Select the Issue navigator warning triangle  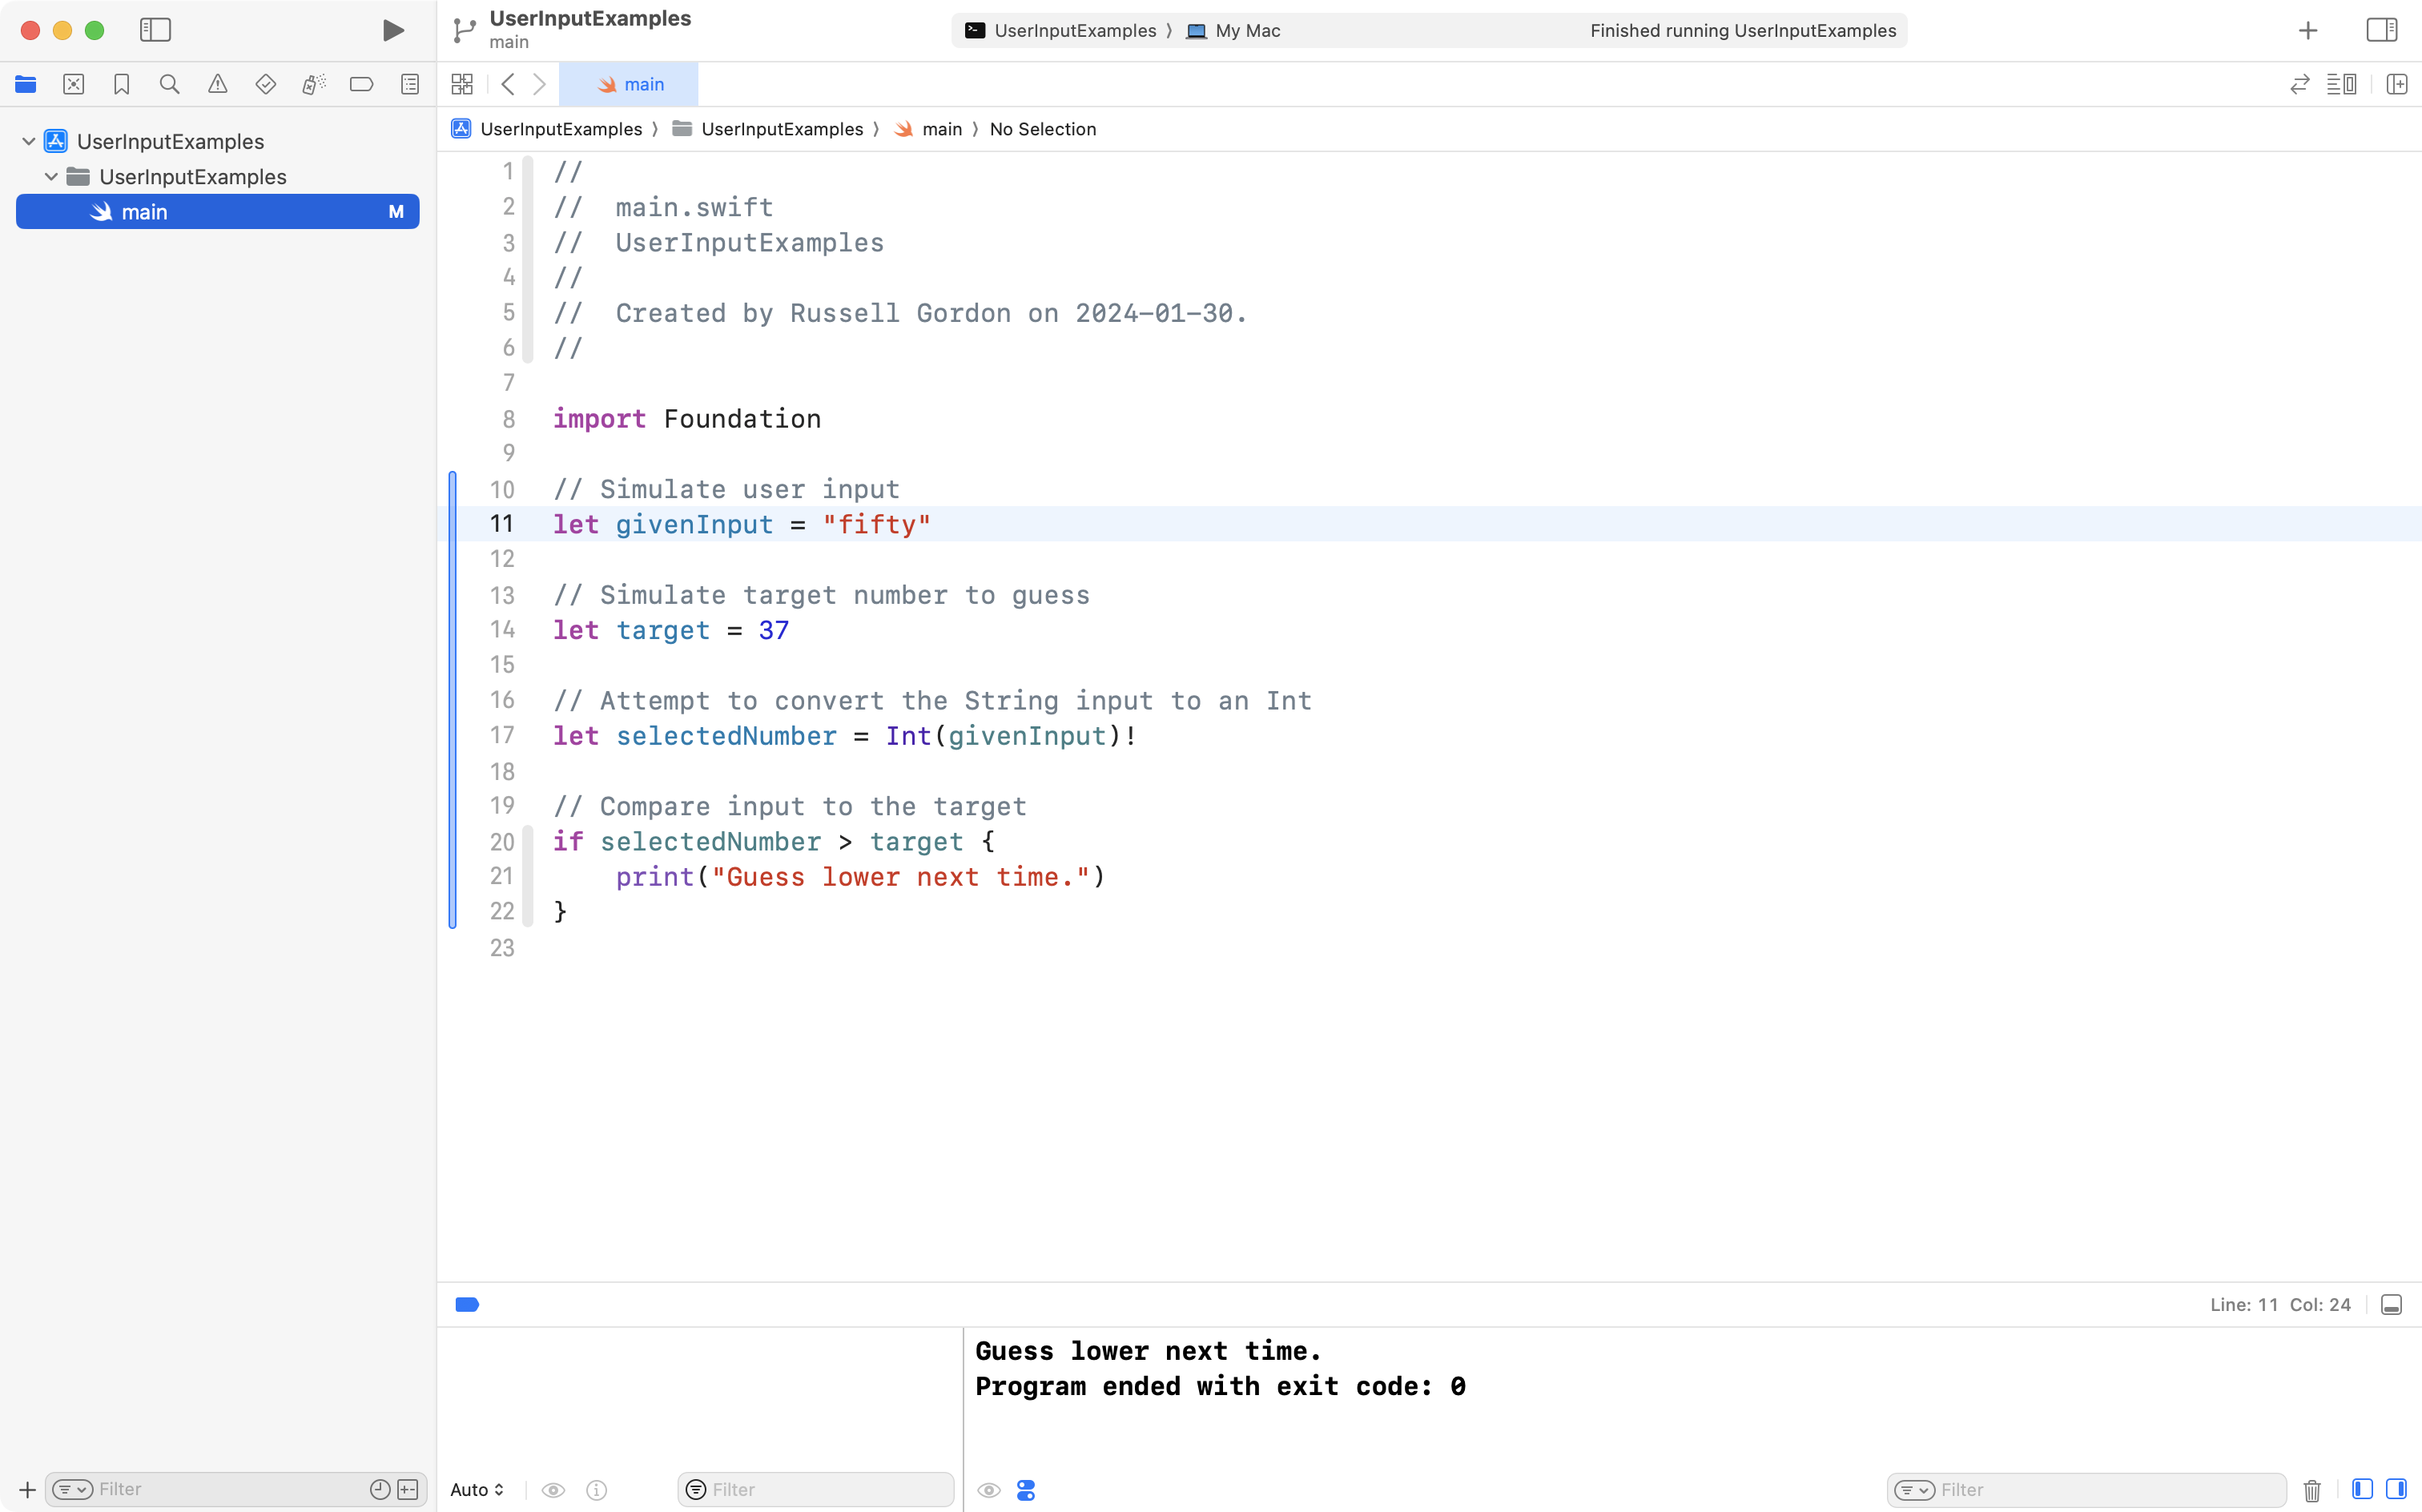click(218, 84)
